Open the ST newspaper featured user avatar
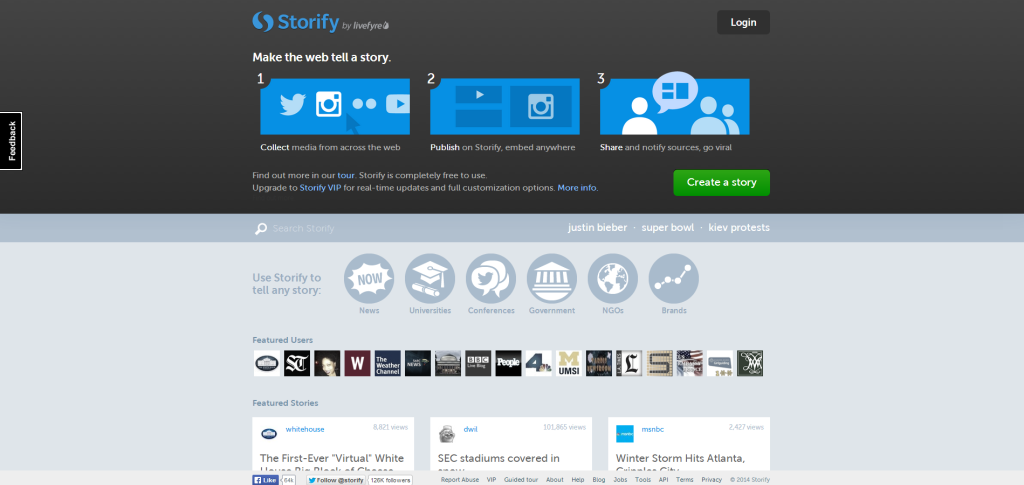 (297, 363)
